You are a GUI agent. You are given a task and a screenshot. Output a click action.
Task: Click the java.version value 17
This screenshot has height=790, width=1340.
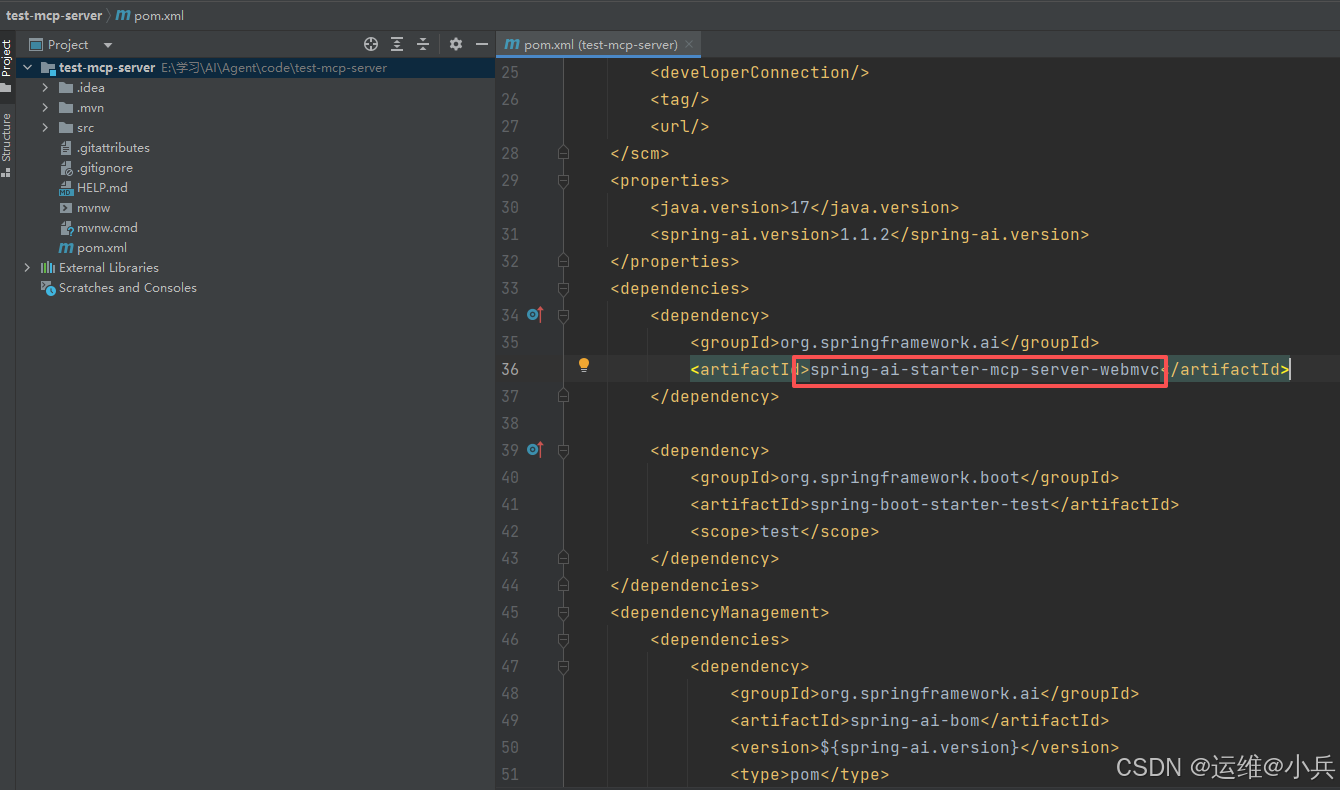(x=800, y=207)
